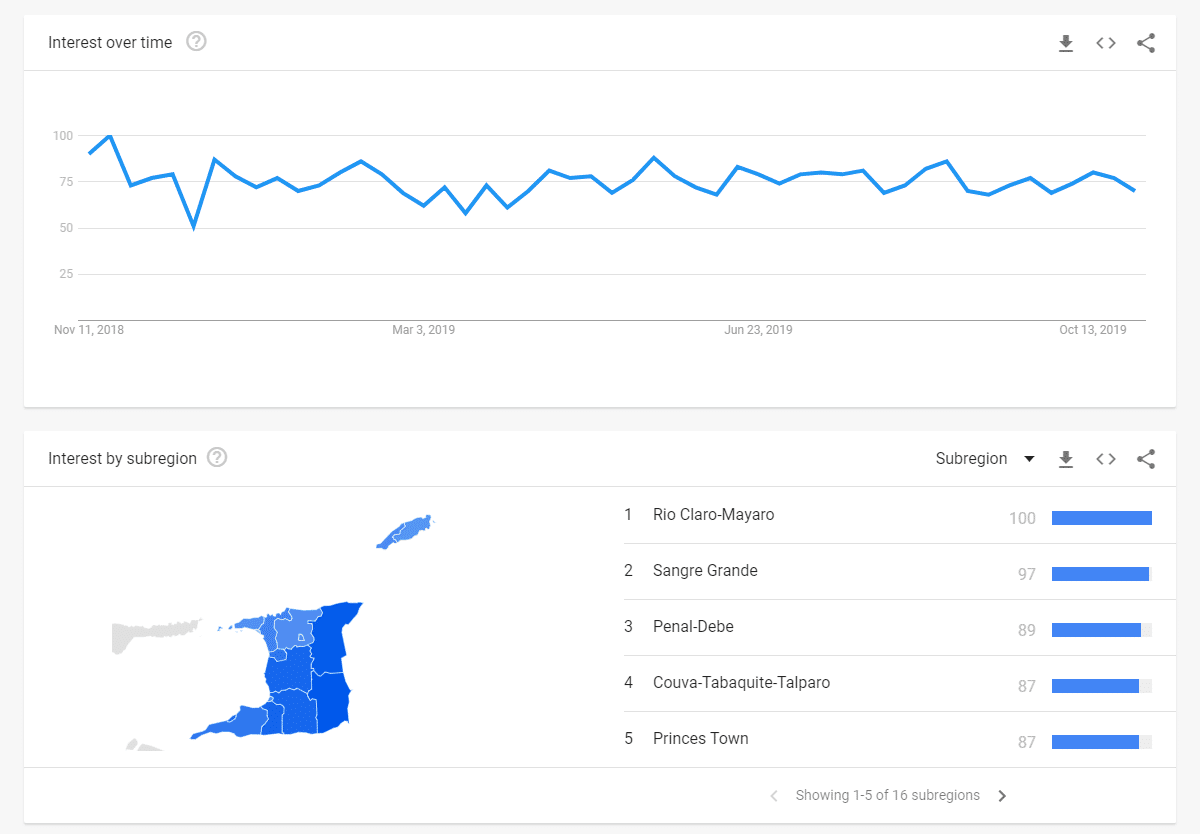Click the Rio Claro-Mayaro interest bar
Viewport: 1200px width, 834px height.
pyautogui.click(x=1102, y=518)
